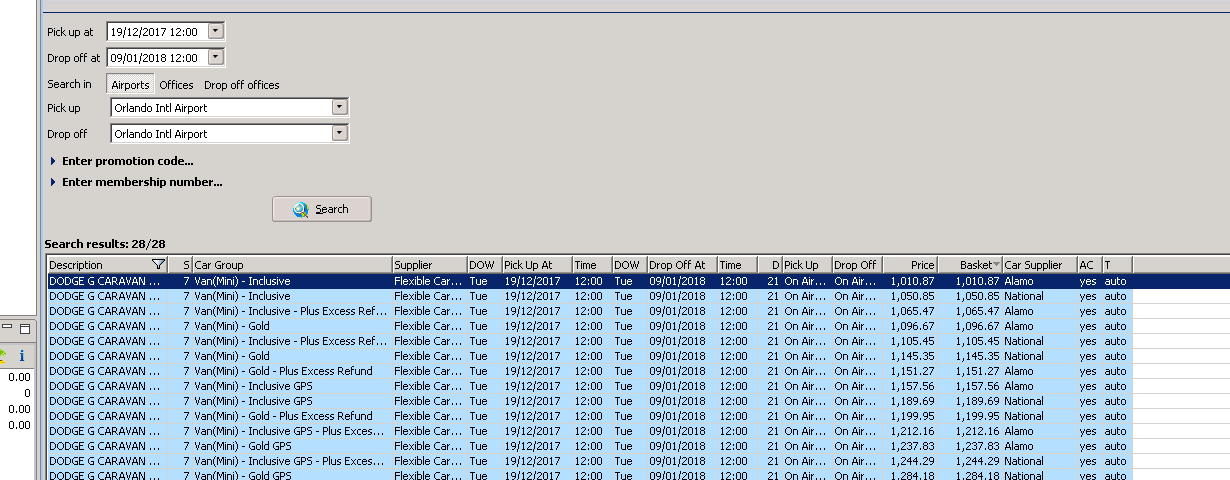
Task: Click 1,157.56 in the Price column
Action: (912, 386)
